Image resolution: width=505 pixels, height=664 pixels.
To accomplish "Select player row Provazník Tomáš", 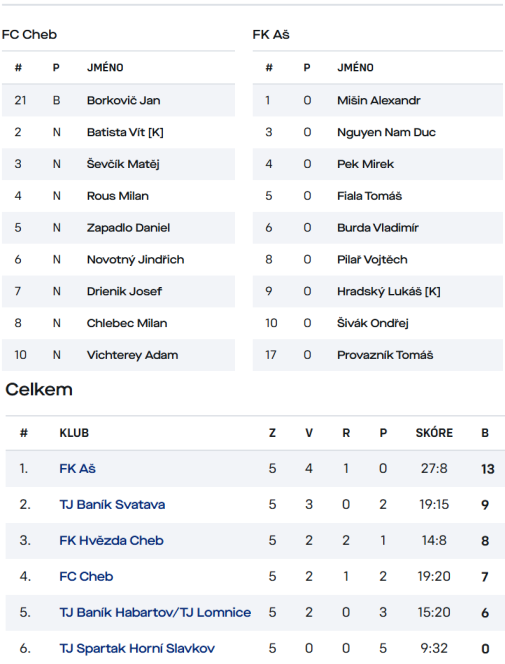I will (378, 355).
